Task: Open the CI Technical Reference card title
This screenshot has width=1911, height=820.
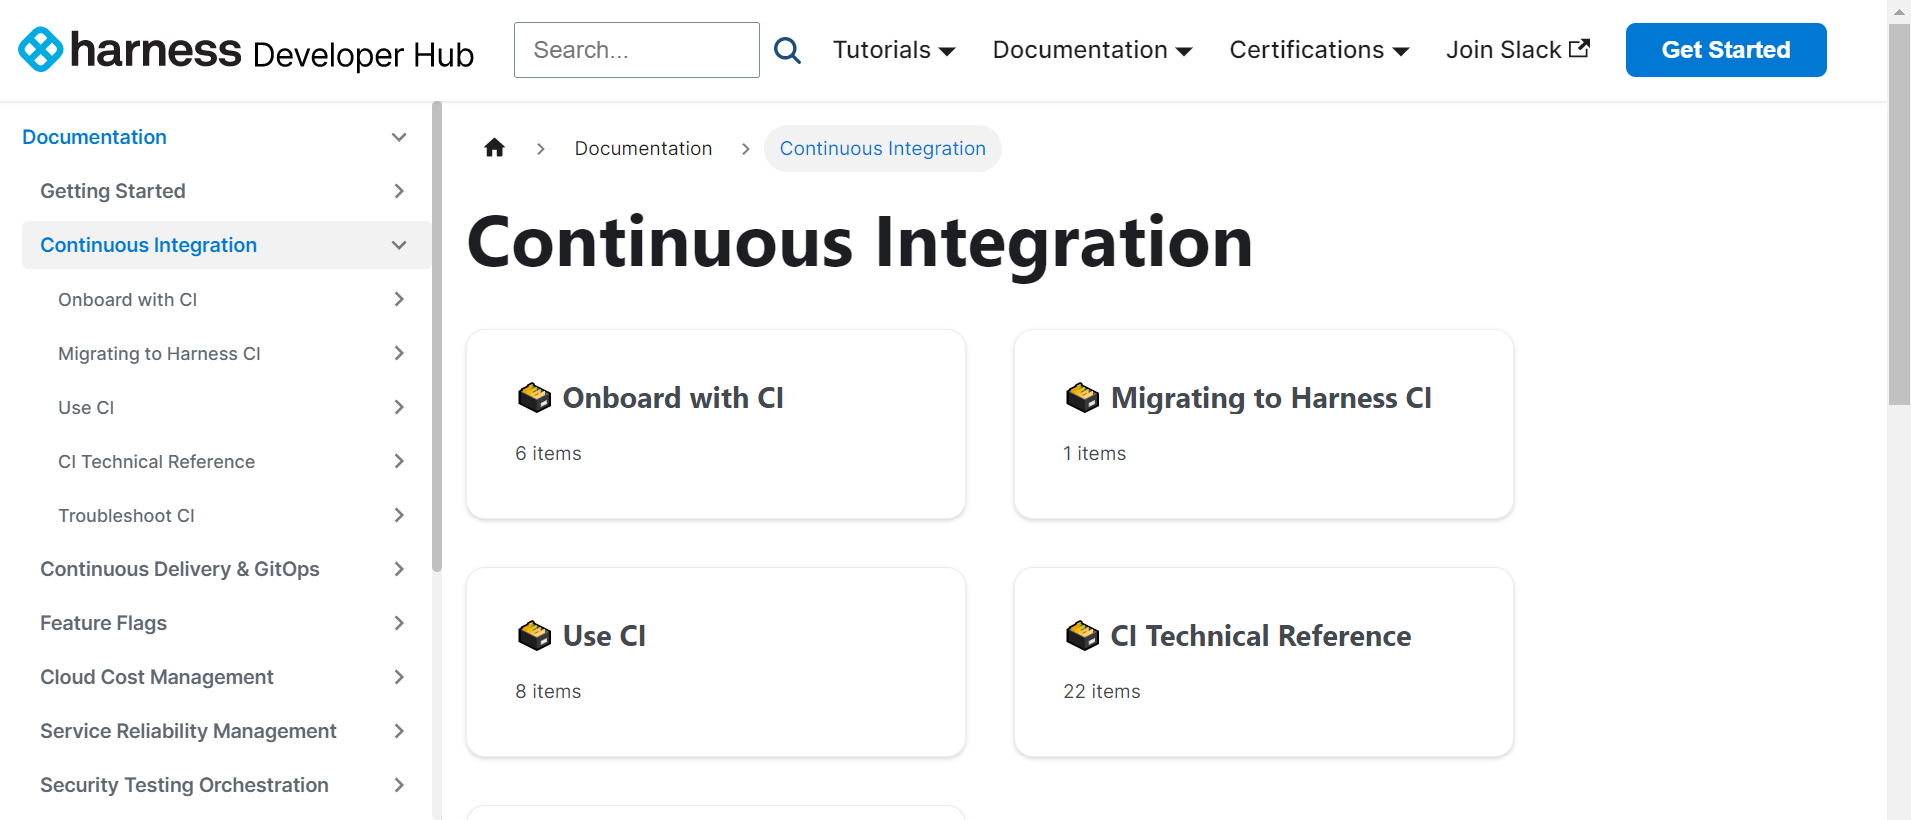Action: pos(1261,636)
